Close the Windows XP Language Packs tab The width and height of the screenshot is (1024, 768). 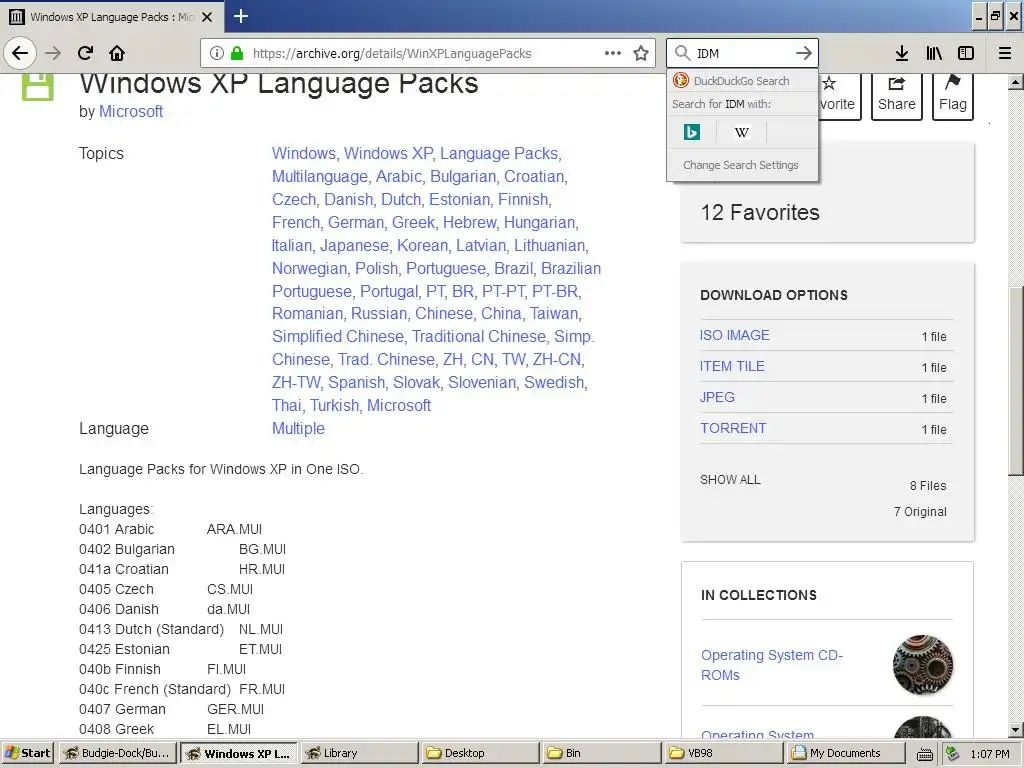pyautogui.click(x=207, y=17)
